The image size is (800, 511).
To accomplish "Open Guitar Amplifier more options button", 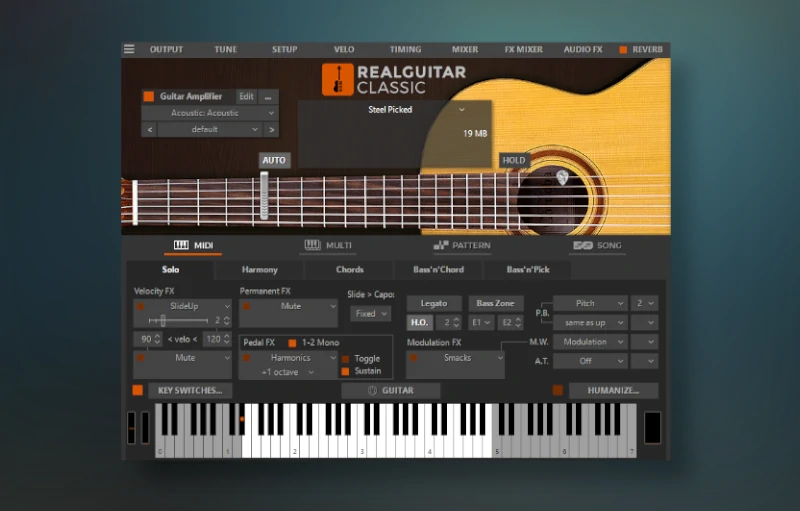I will [x=268, y=96].
